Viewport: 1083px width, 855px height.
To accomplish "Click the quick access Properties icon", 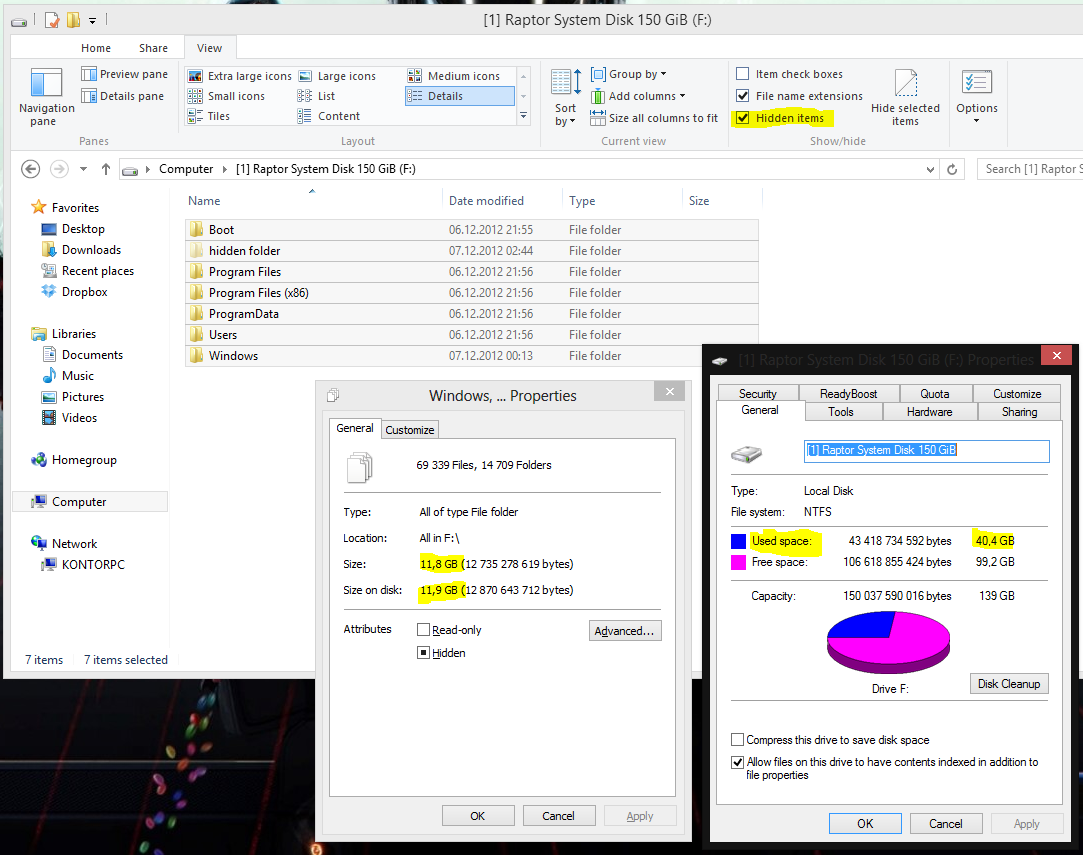I will click(x=52, y=20).
